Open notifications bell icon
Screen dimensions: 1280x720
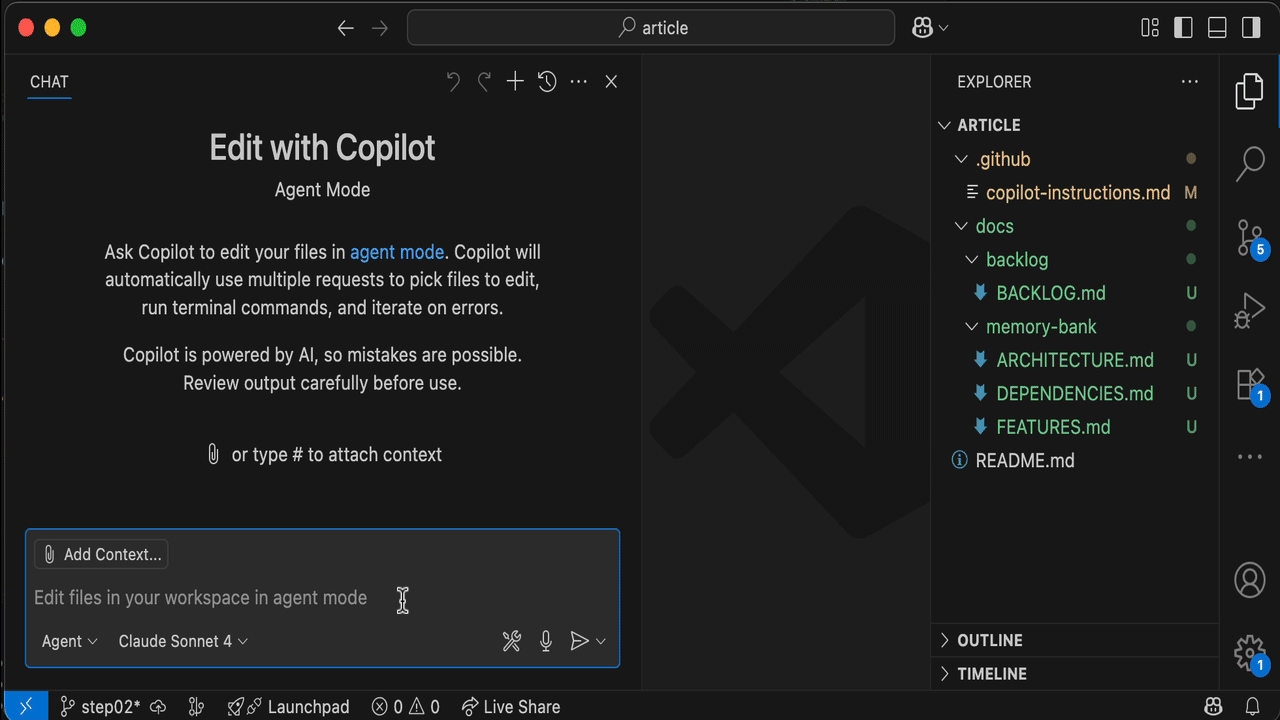[1252, 707]
